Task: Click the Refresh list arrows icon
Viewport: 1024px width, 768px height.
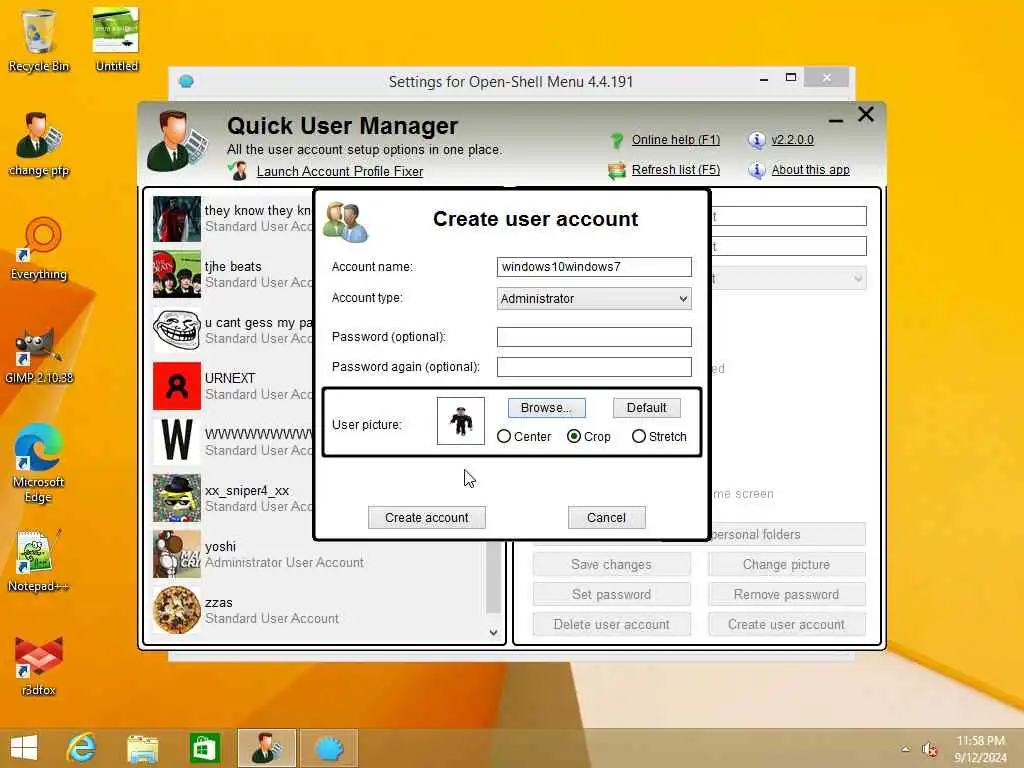Action: pyautogui.click(x=616, y=170)
